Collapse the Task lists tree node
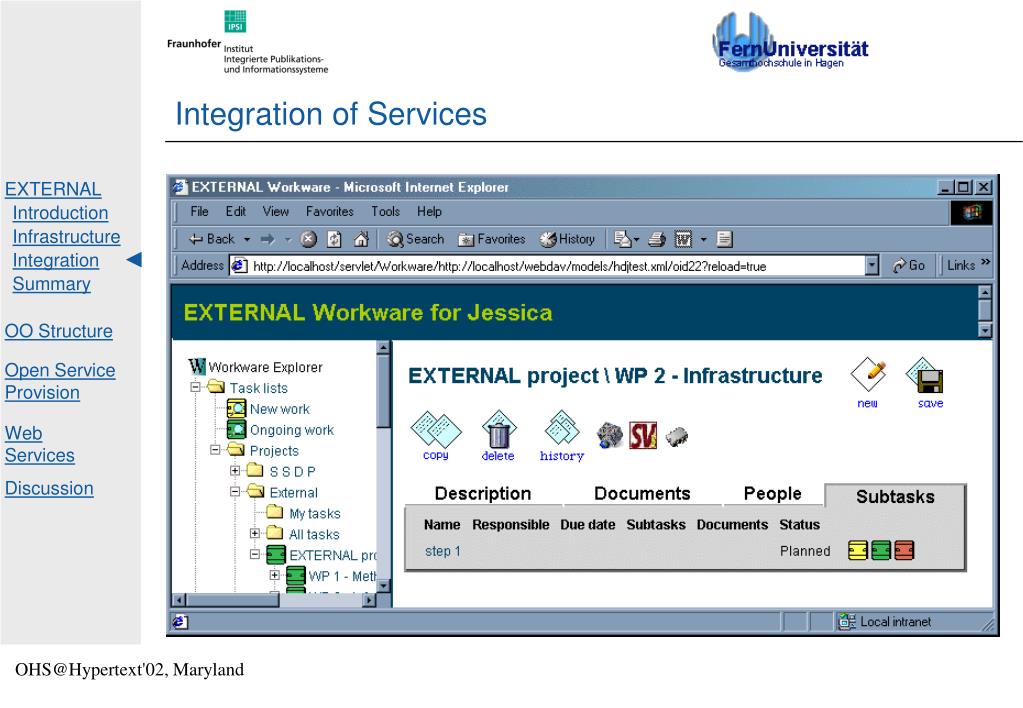This screenshot has height=708, width=1023. pos(195,387)
